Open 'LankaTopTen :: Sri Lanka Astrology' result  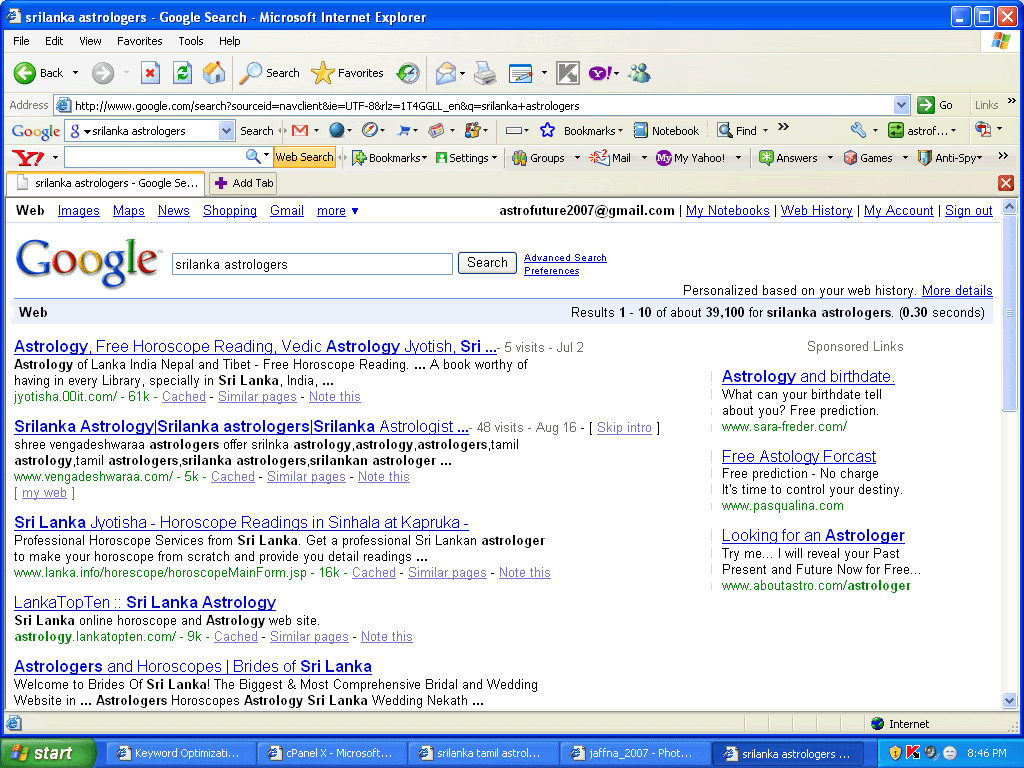[145, 602]
